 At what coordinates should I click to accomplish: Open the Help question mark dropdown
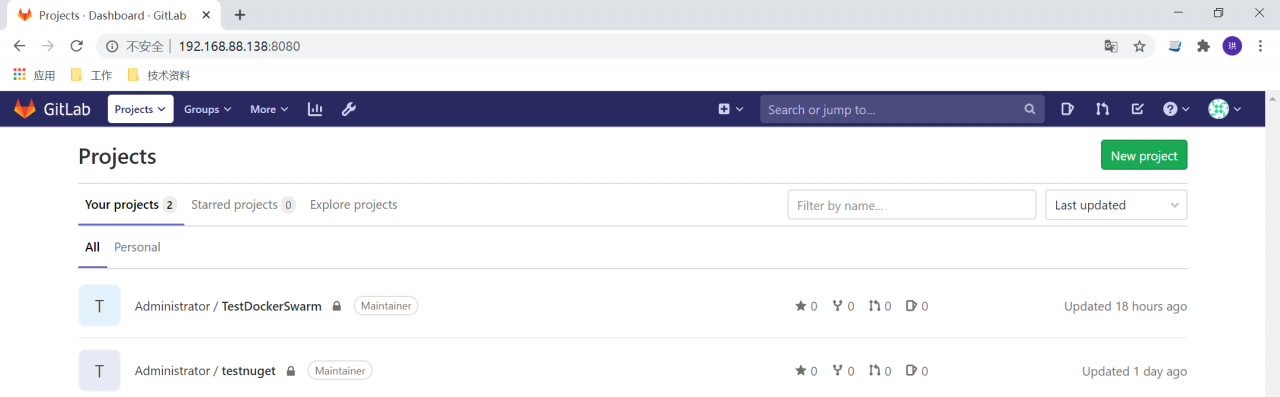coord(1176,109)
